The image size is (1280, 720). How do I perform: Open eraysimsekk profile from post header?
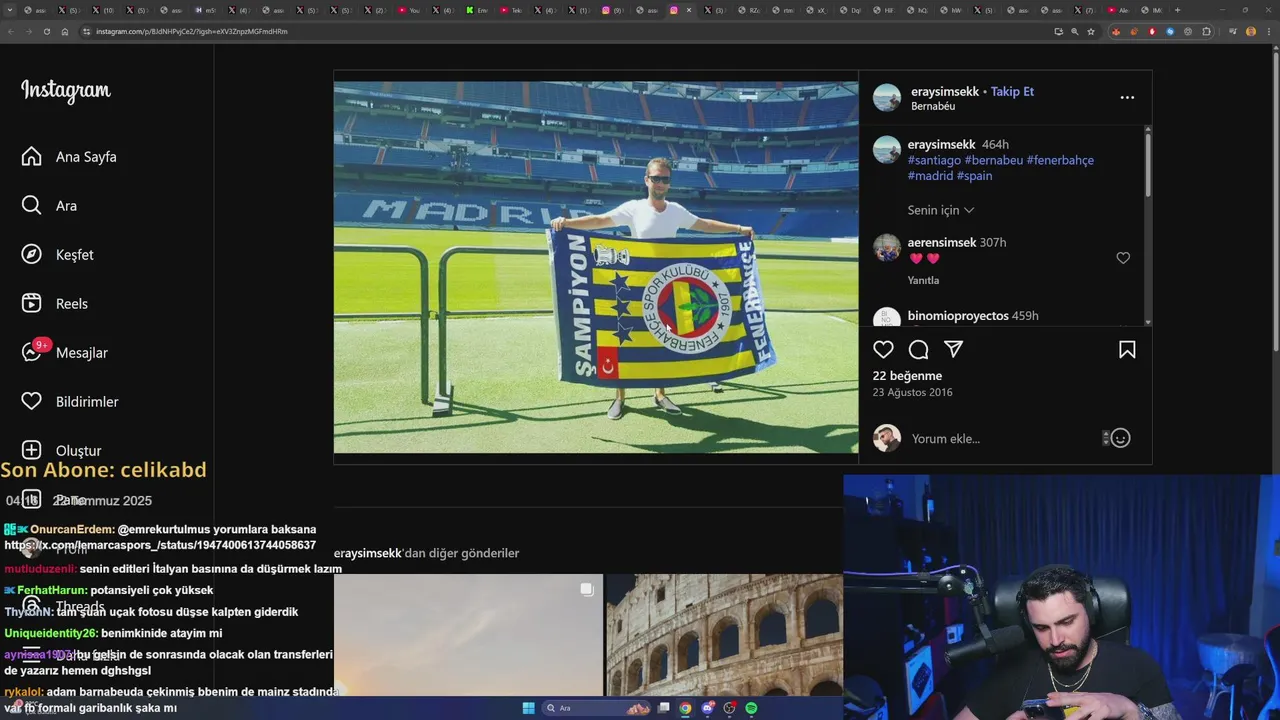(945, 91)
